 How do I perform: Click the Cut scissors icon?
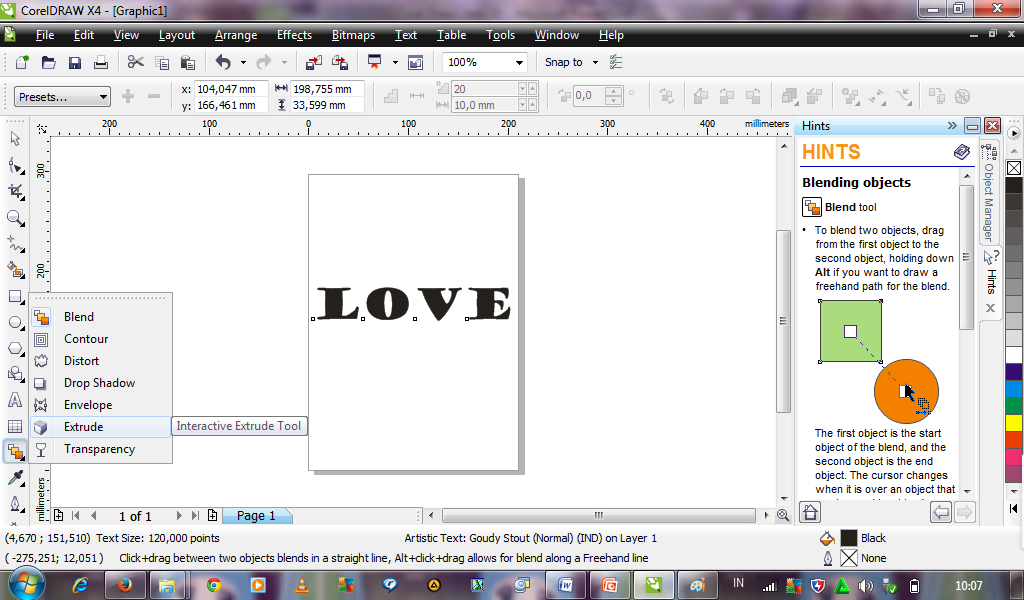[135, 63]
